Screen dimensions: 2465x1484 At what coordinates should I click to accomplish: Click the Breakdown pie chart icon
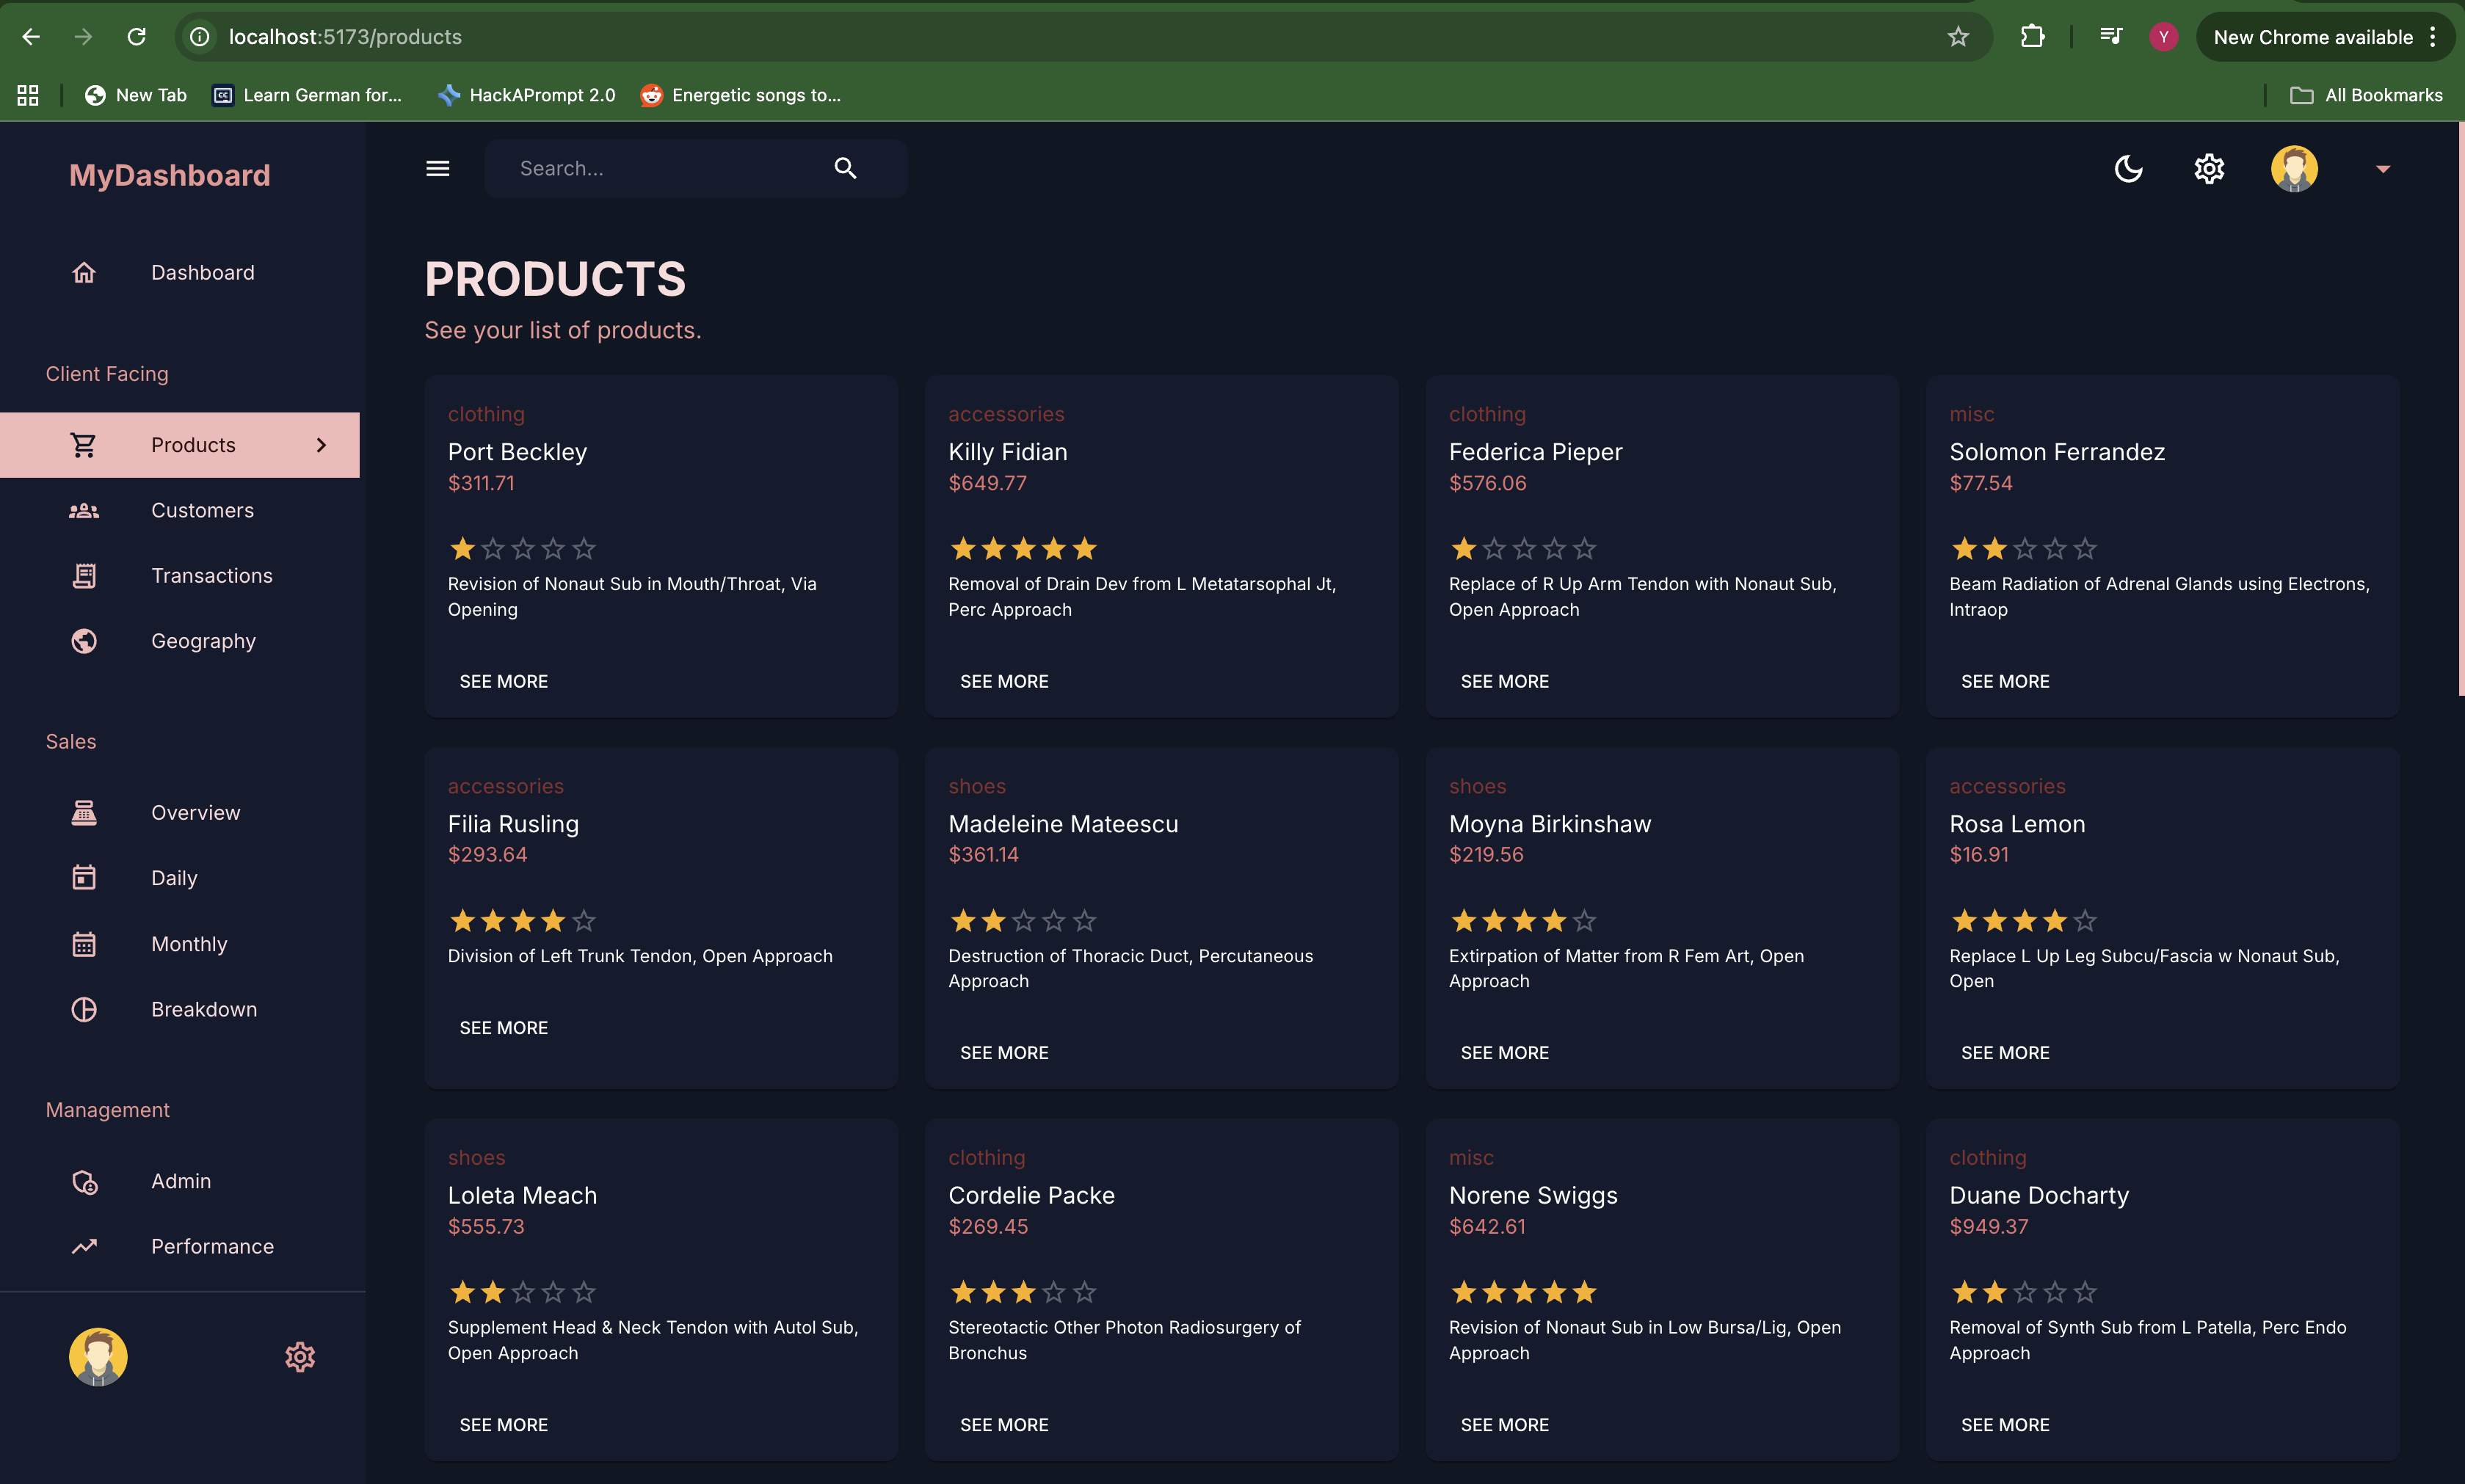[x=84, y=1009]
